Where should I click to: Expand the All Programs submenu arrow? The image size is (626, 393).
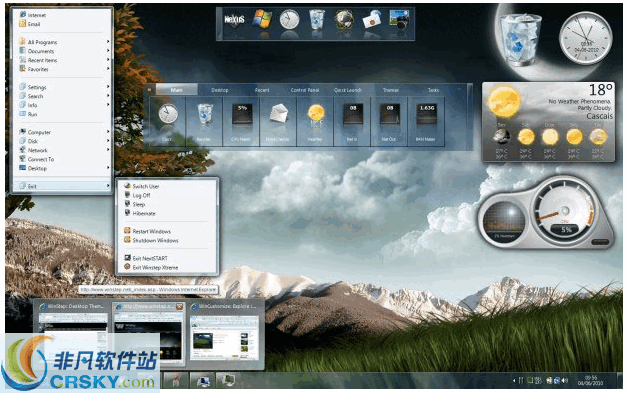pos(108,42)
